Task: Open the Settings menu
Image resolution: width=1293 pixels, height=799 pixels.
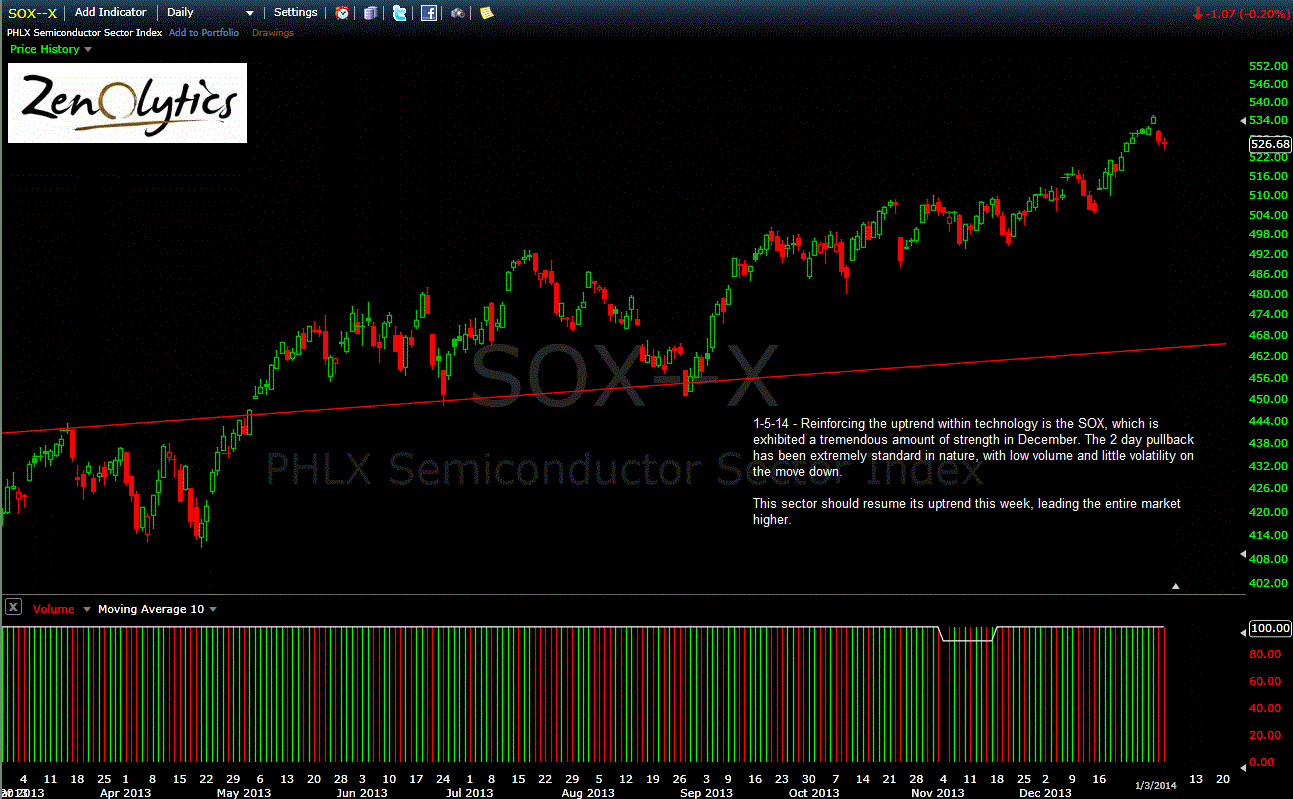Action: pos(295,12)
